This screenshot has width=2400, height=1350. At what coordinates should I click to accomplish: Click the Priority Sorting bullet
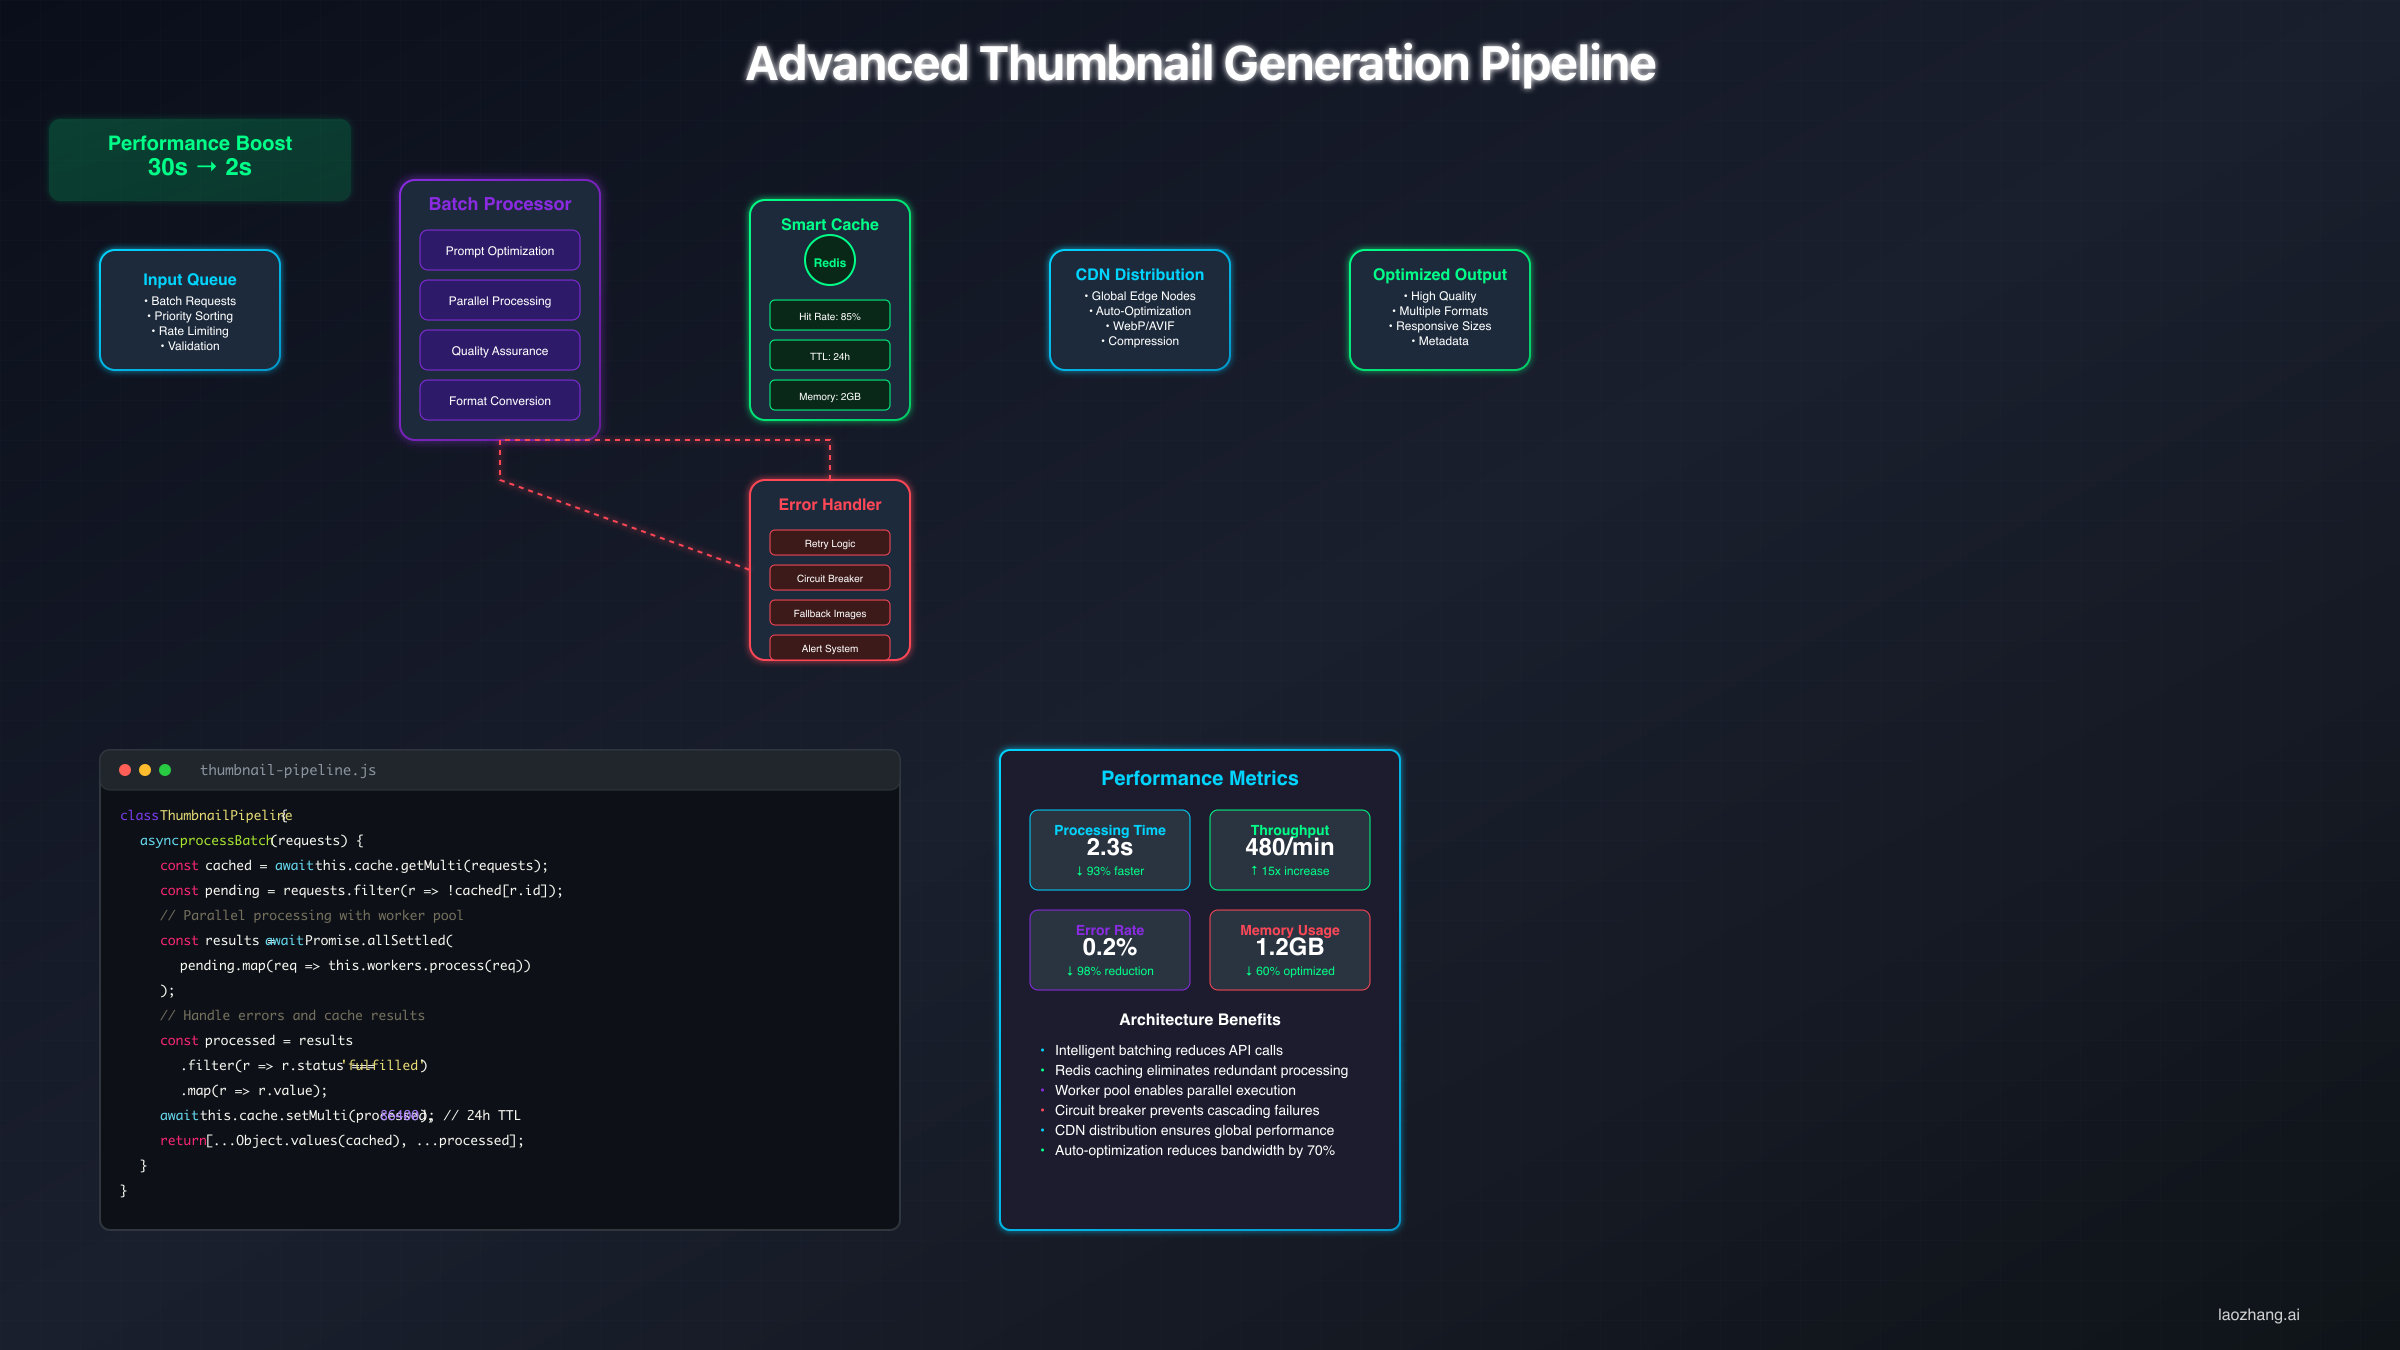point(190,316)
